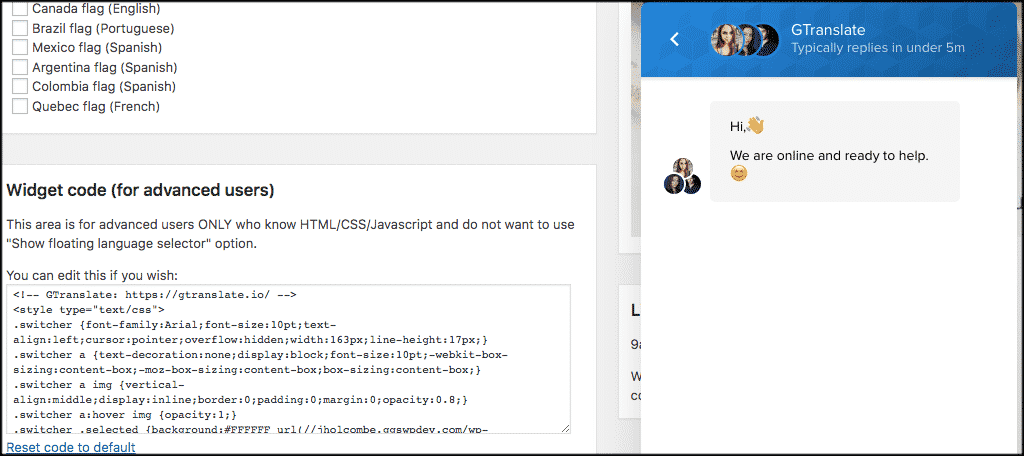Click the 'Widget code (for advanced users)' heading
1024x456 pixels.
[x=140, y=190]
